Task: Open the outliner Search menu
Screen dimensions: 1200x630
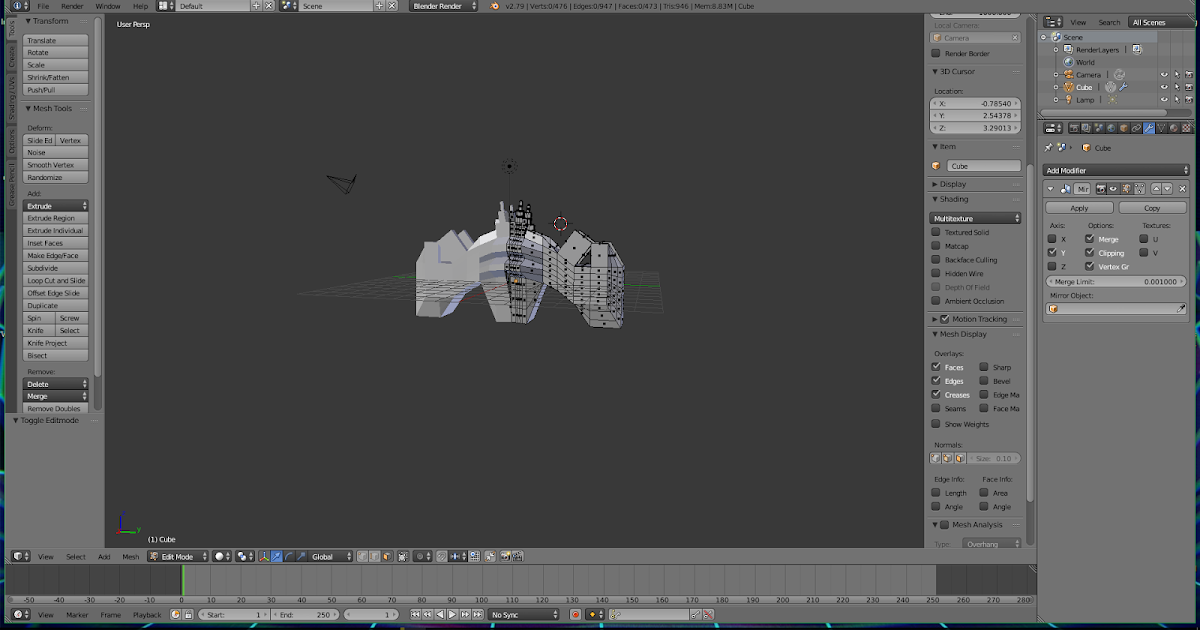Action: coord(1109,22)
